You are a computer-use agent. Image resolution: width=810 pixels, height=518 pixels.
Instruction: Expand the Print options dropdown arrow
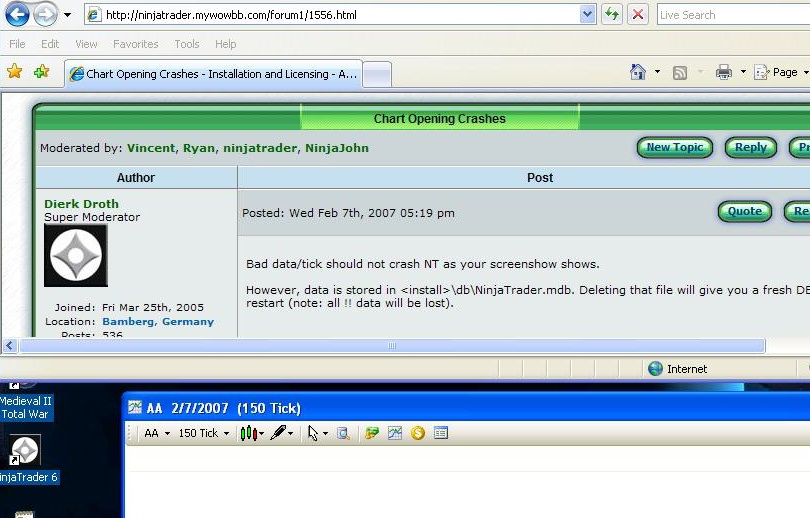[x=743, y=72]
